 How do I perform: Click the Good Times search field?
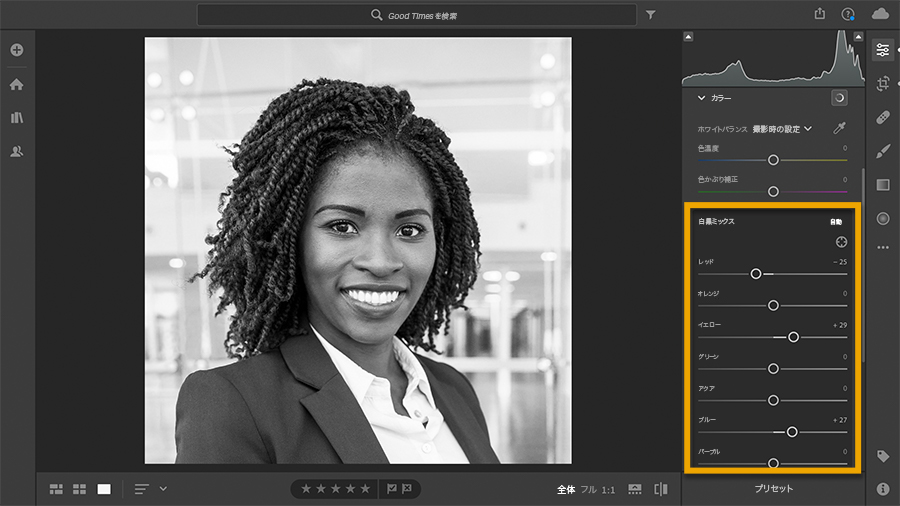[x=417, y=15]
